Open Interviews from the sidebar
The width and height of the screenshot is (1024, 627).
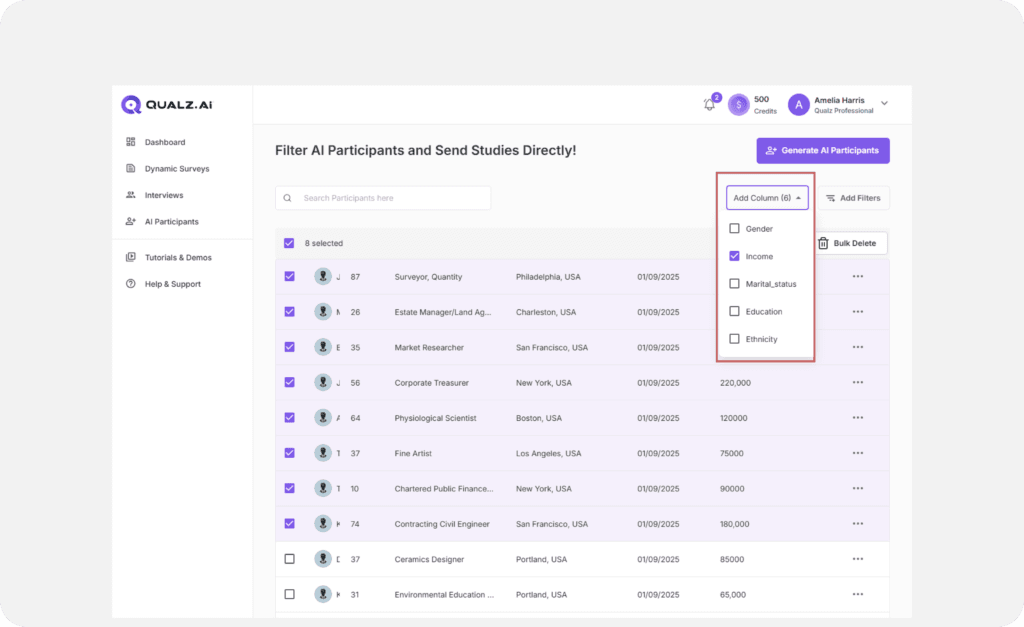coord(164,195)
